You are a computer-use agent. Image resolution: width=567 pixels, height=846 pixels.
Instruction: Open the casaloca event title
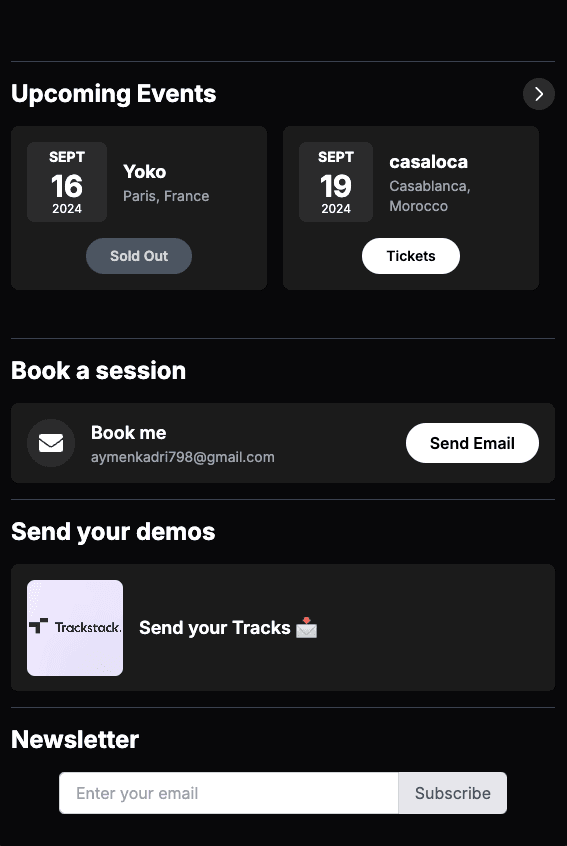pos(428,162)
